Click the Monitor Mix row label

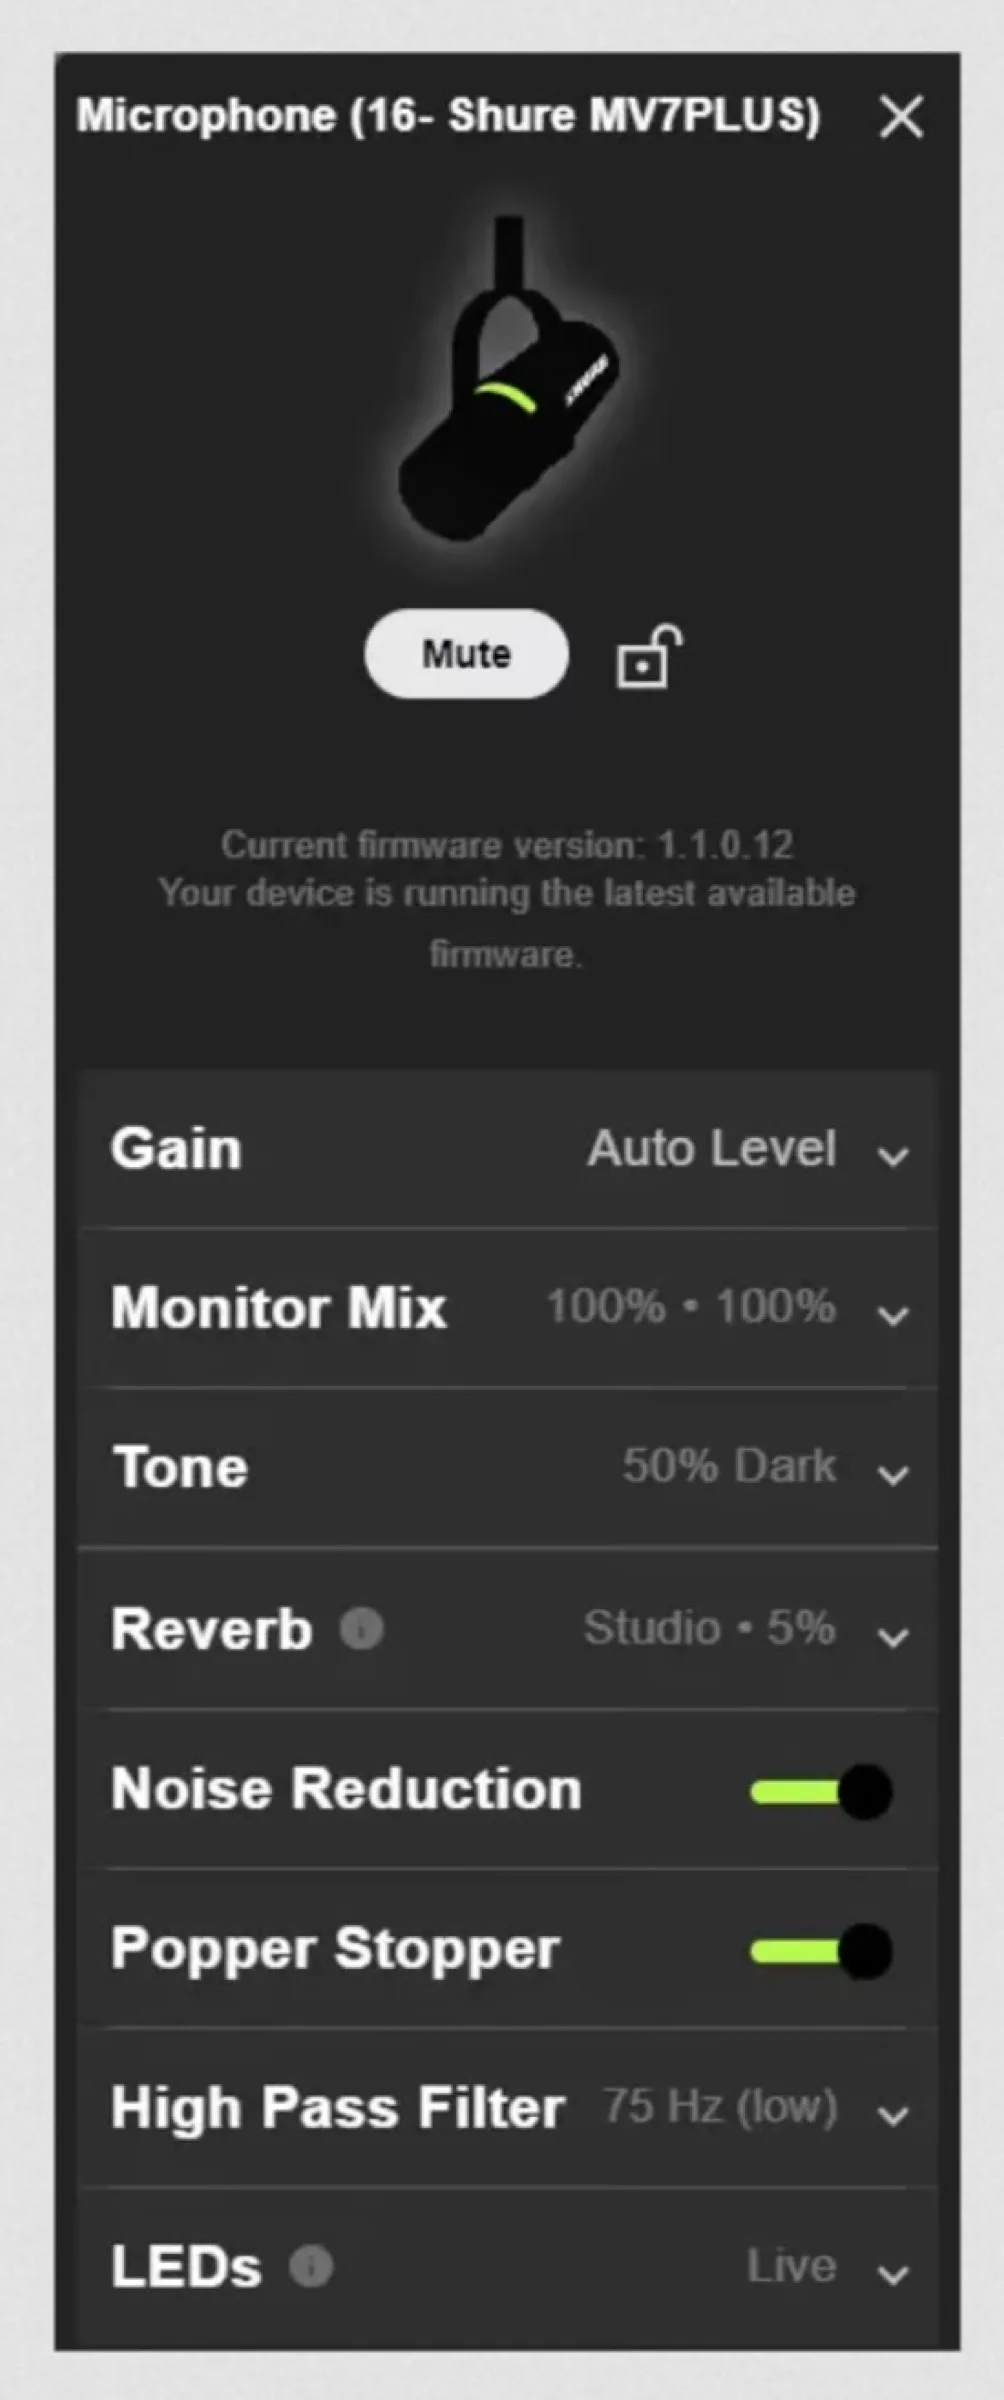click(279, 1307)
